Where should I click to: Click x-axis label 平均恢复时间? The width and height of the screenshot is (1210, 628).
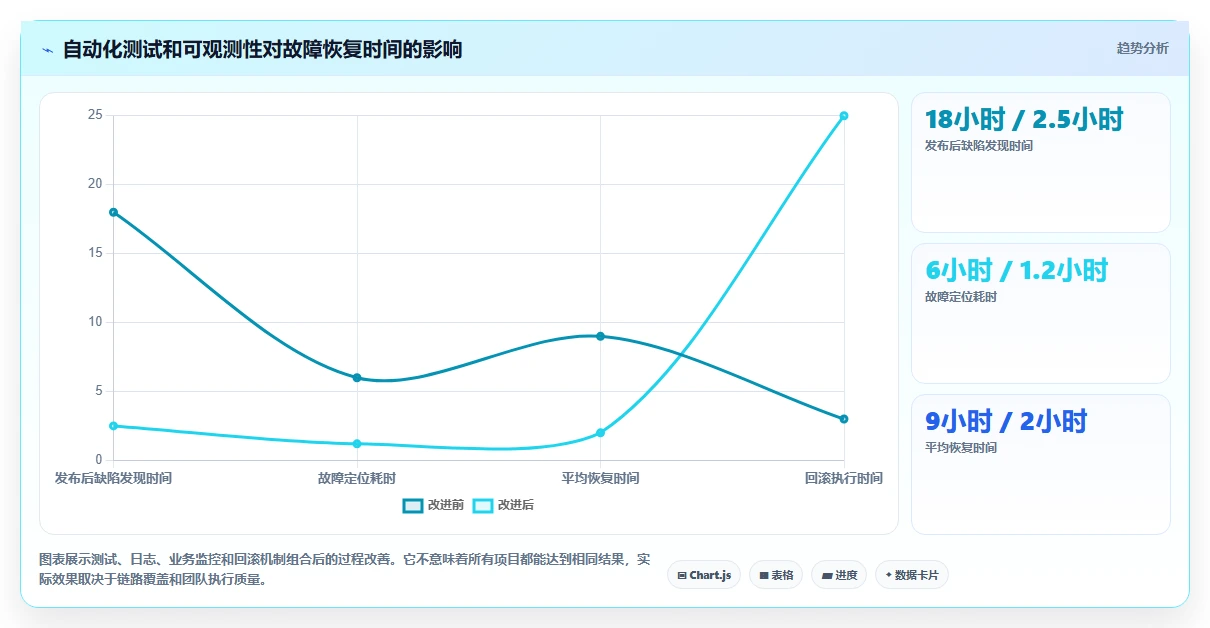point(600,478)
